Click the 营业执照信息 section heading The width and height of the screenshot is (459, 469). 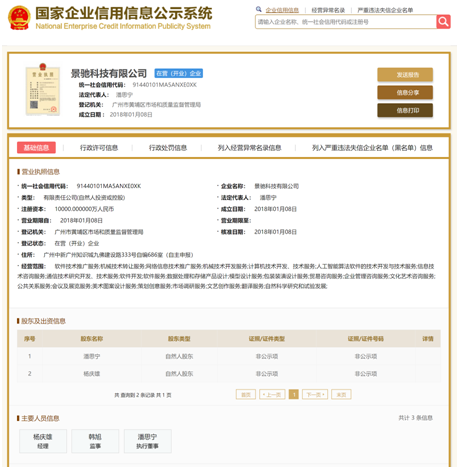pos(40,172)
